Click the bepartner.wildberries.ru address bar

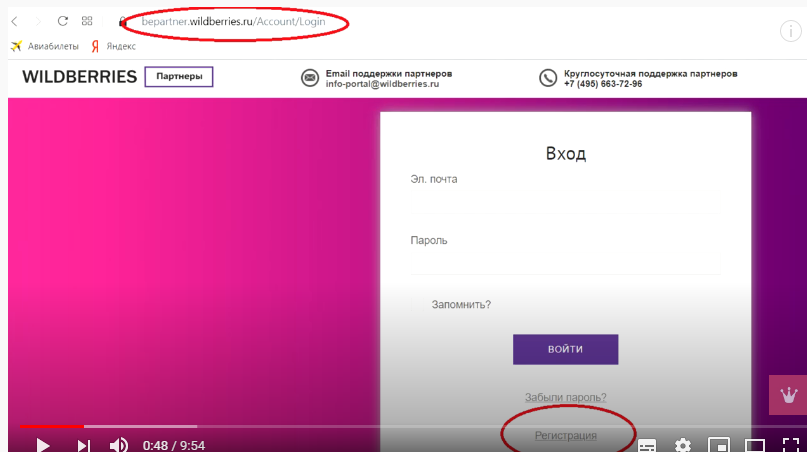pyautogui.click(x=233, y=22)
